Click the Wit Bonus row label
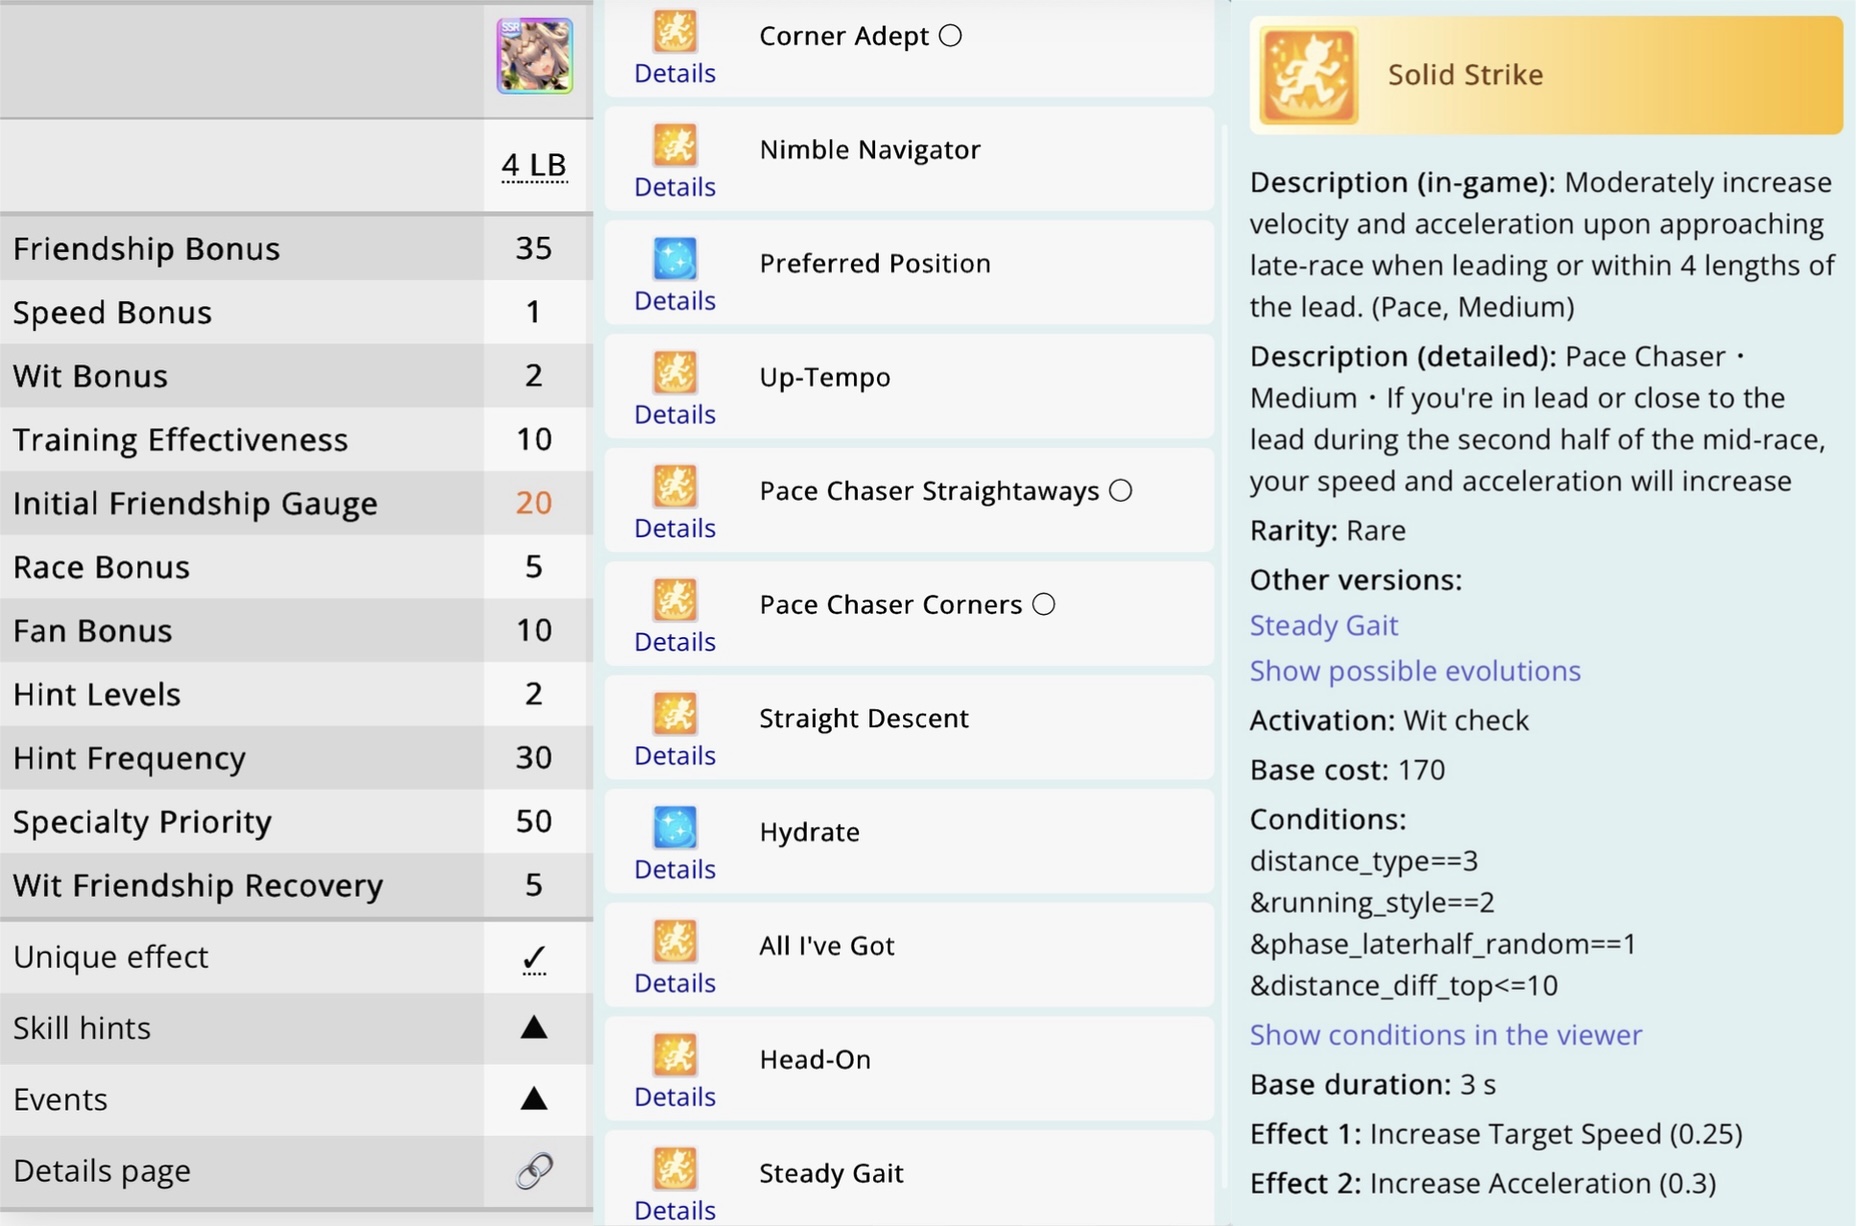Screen dimensions: 1866x1226 (90, 376)
